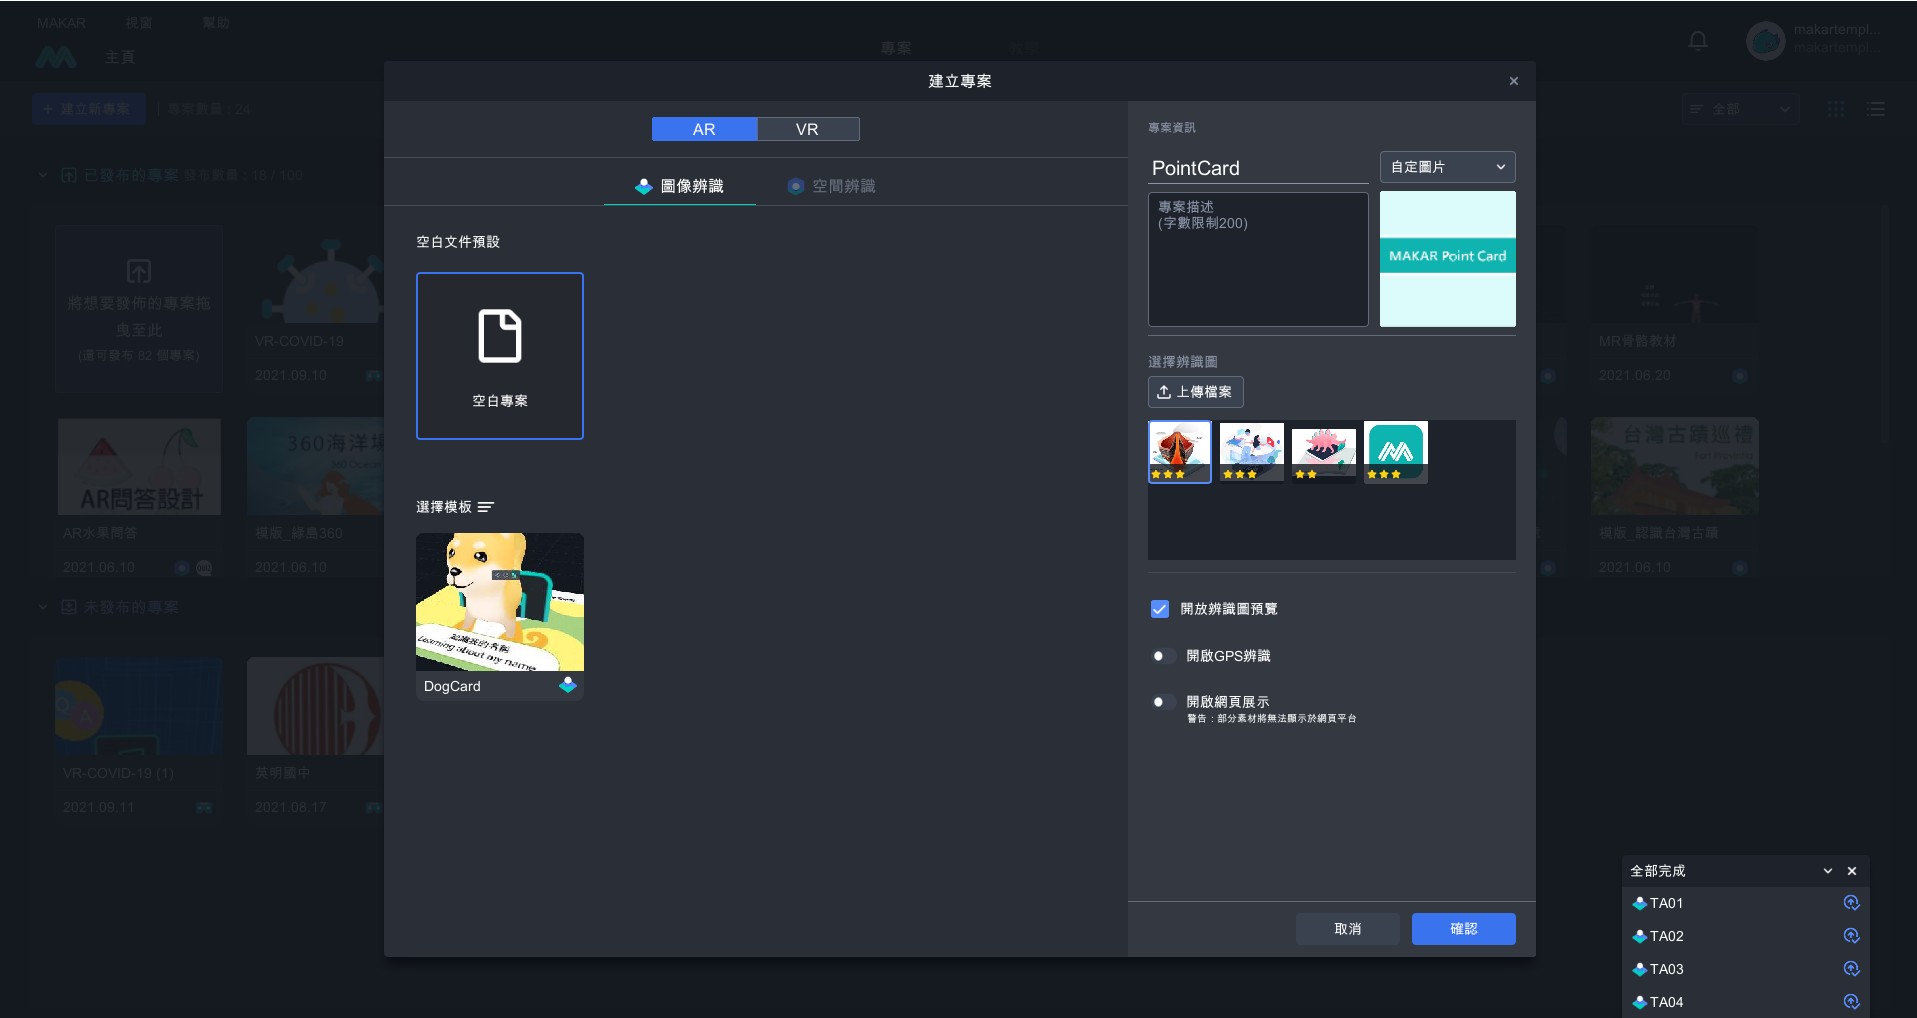The height and width of the screenshot is (1018, 1917).
Task: Click the AR icon beside TA01
Action: coord(1640,903)
